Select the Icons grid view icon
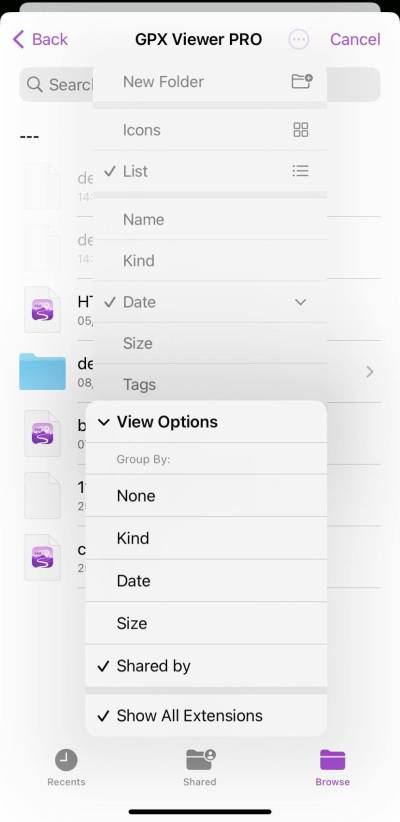This screenshot has width=400, height=822. (x=301, y=129)
